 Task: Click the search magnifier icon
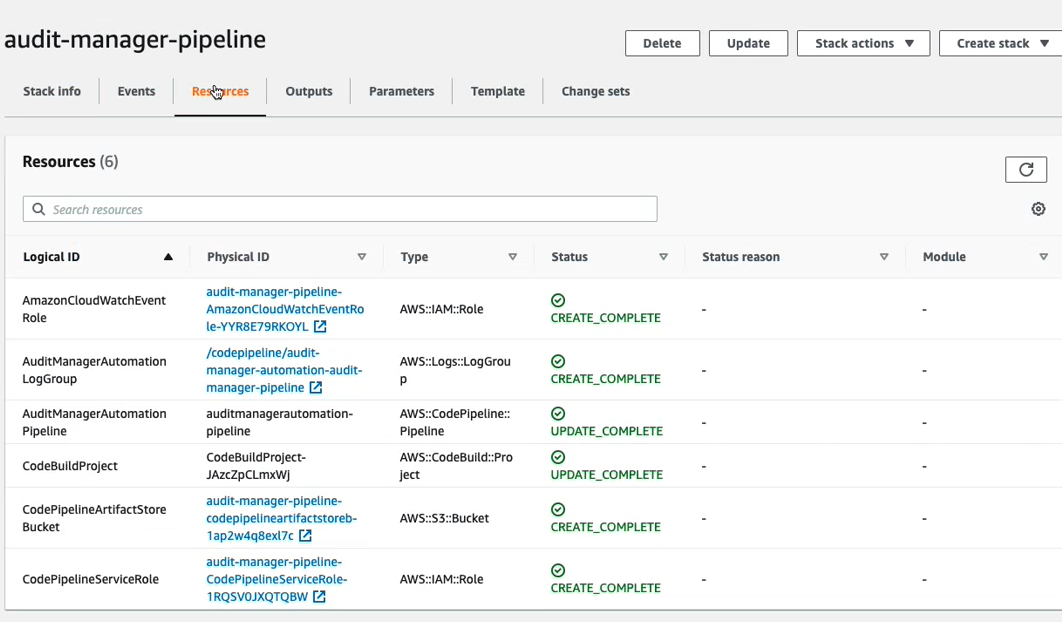(x=39, y=209)
